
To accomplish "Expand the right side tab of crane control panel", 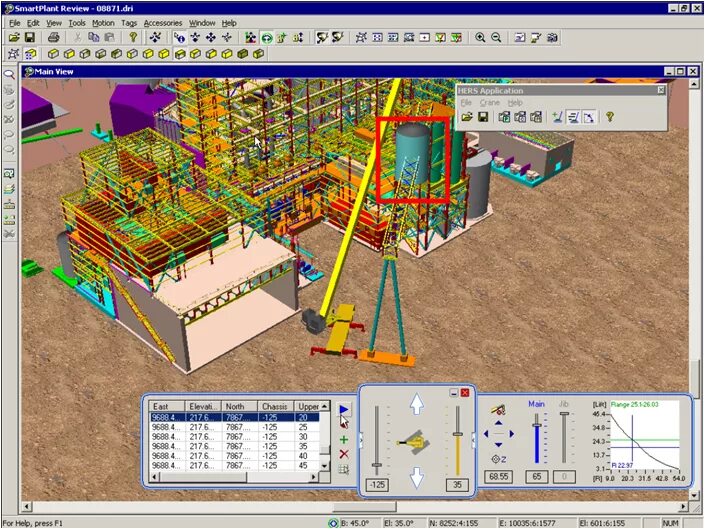I will click(473, 440).
